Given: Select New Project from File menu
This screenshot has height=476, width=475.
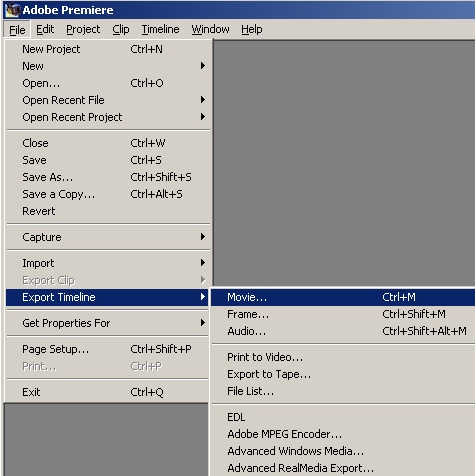Looking at the screenshot, I should (x=108, y=49).
